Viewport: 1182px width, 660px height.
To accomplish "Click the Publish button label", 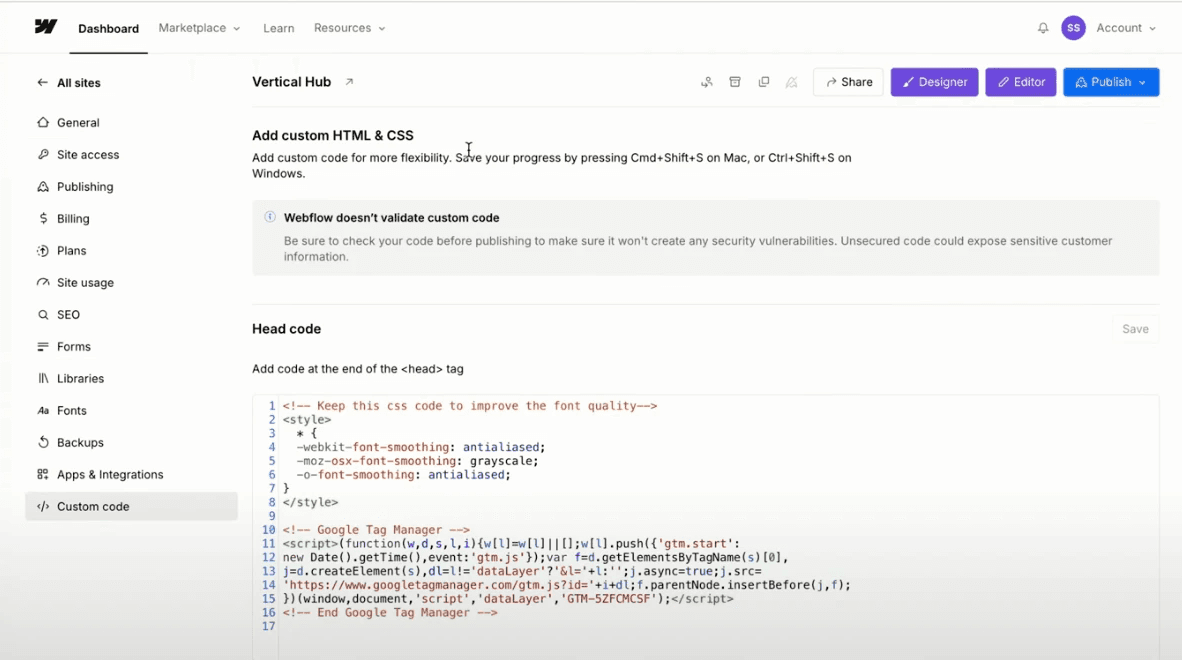I will (1111, 82).
